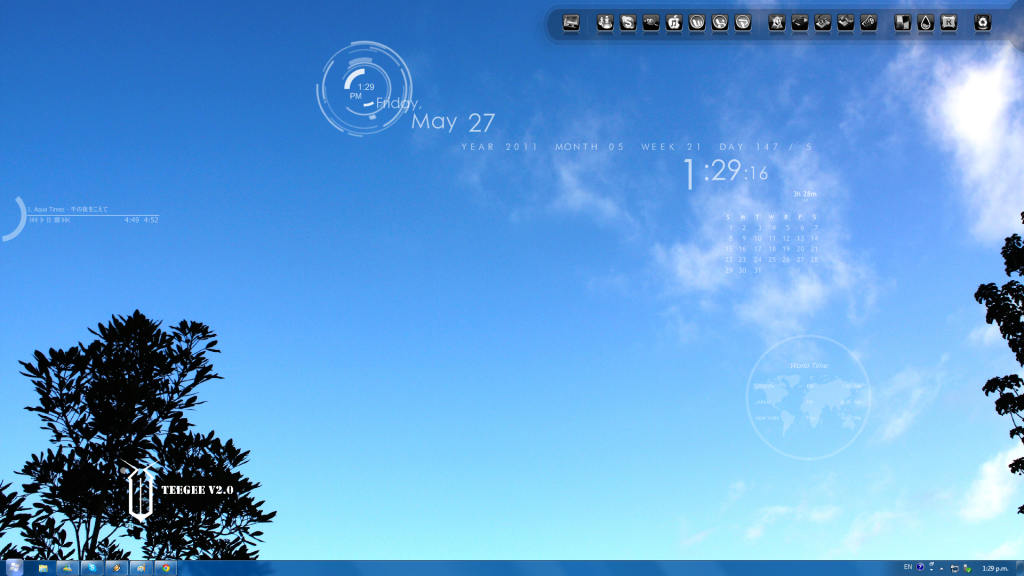The image size is (1024, 576).
Task: Click the World Time map widget
Action: tap(808, 397)
